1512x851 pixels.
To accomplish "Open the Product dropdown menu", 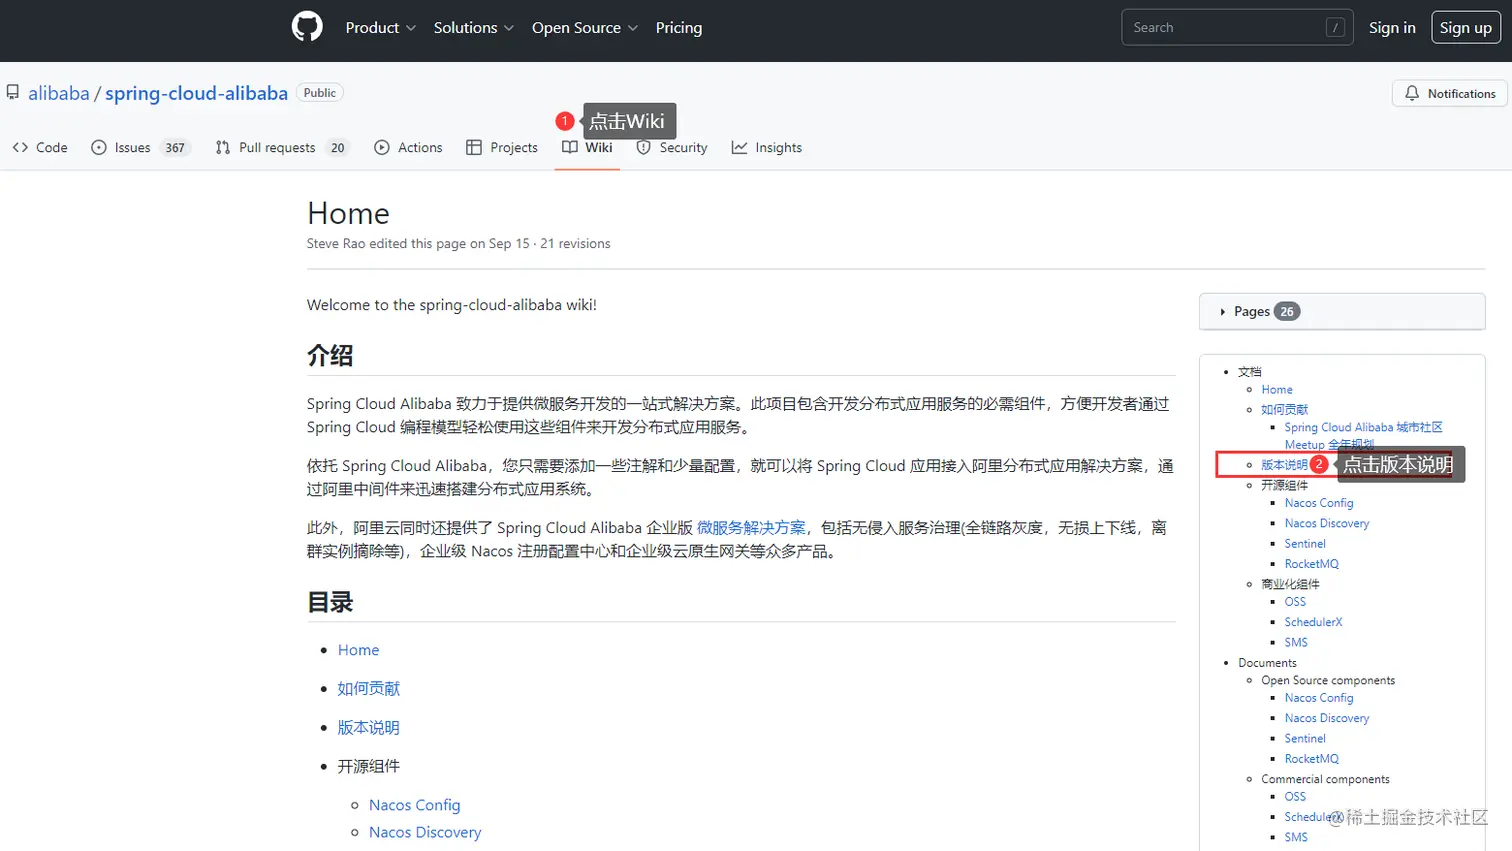I will coord(381,28).
